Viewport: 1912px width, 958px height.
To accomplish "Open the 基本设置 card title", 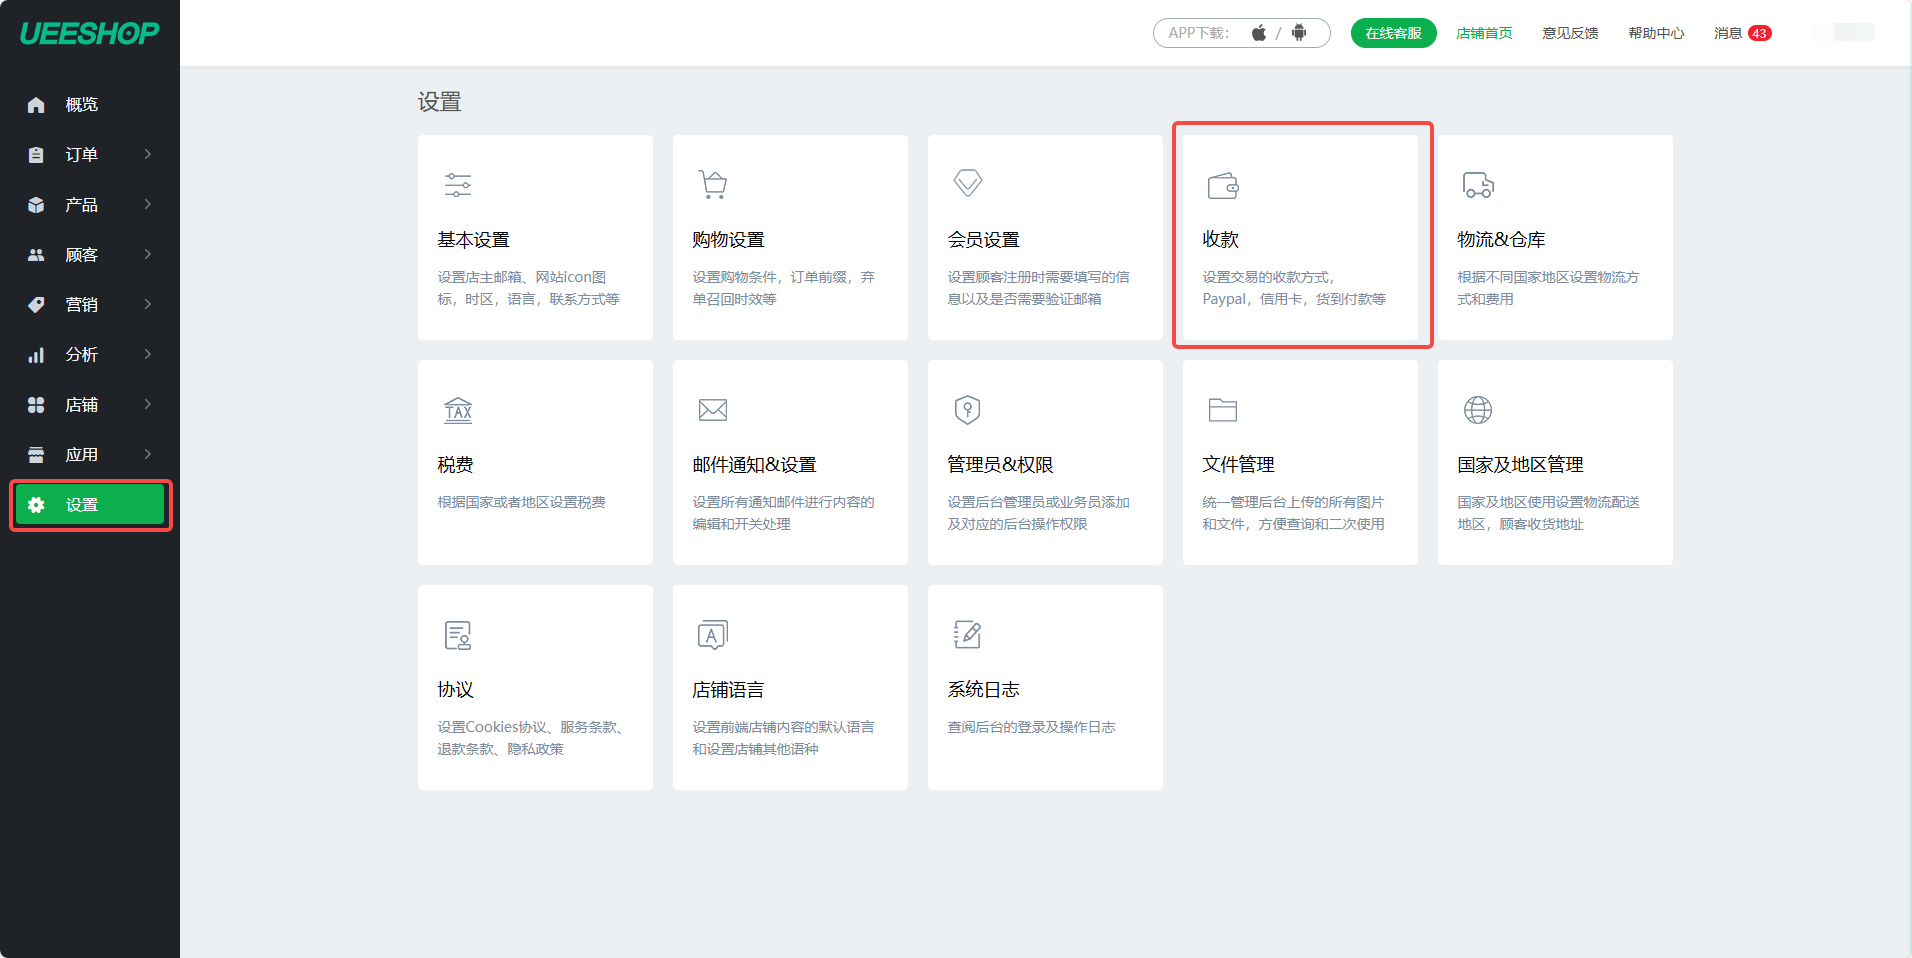I will point(474,240).
